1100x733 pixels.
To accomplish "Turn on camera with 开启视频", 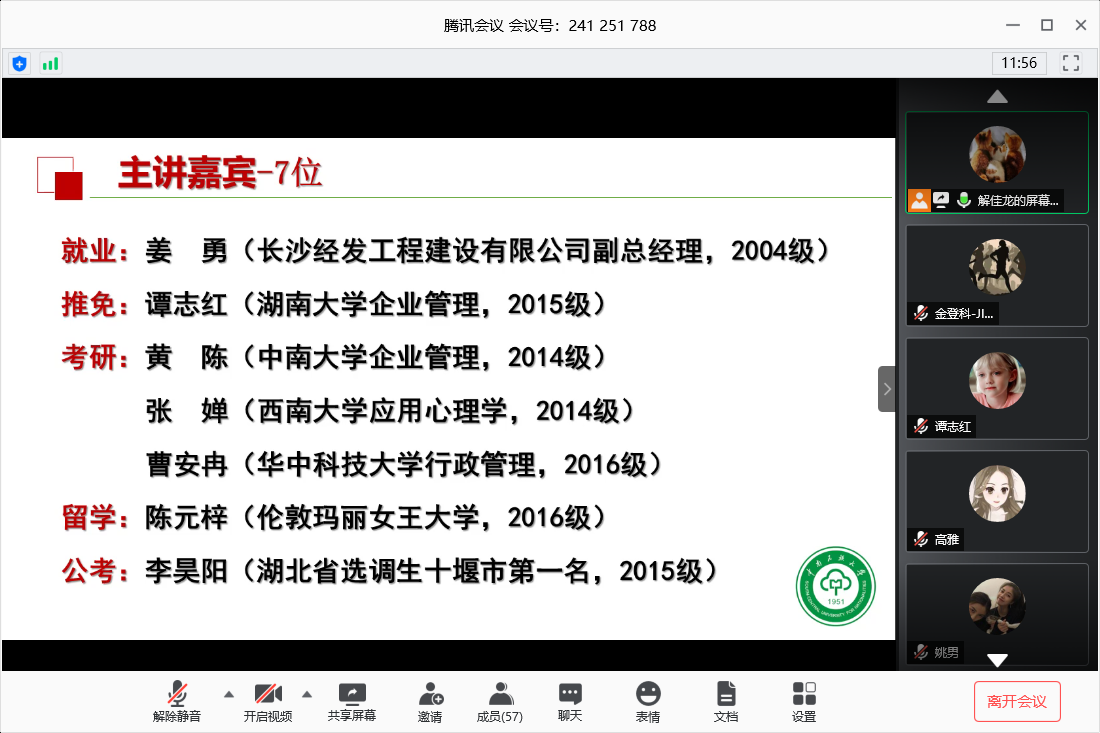I will [268, 701].
